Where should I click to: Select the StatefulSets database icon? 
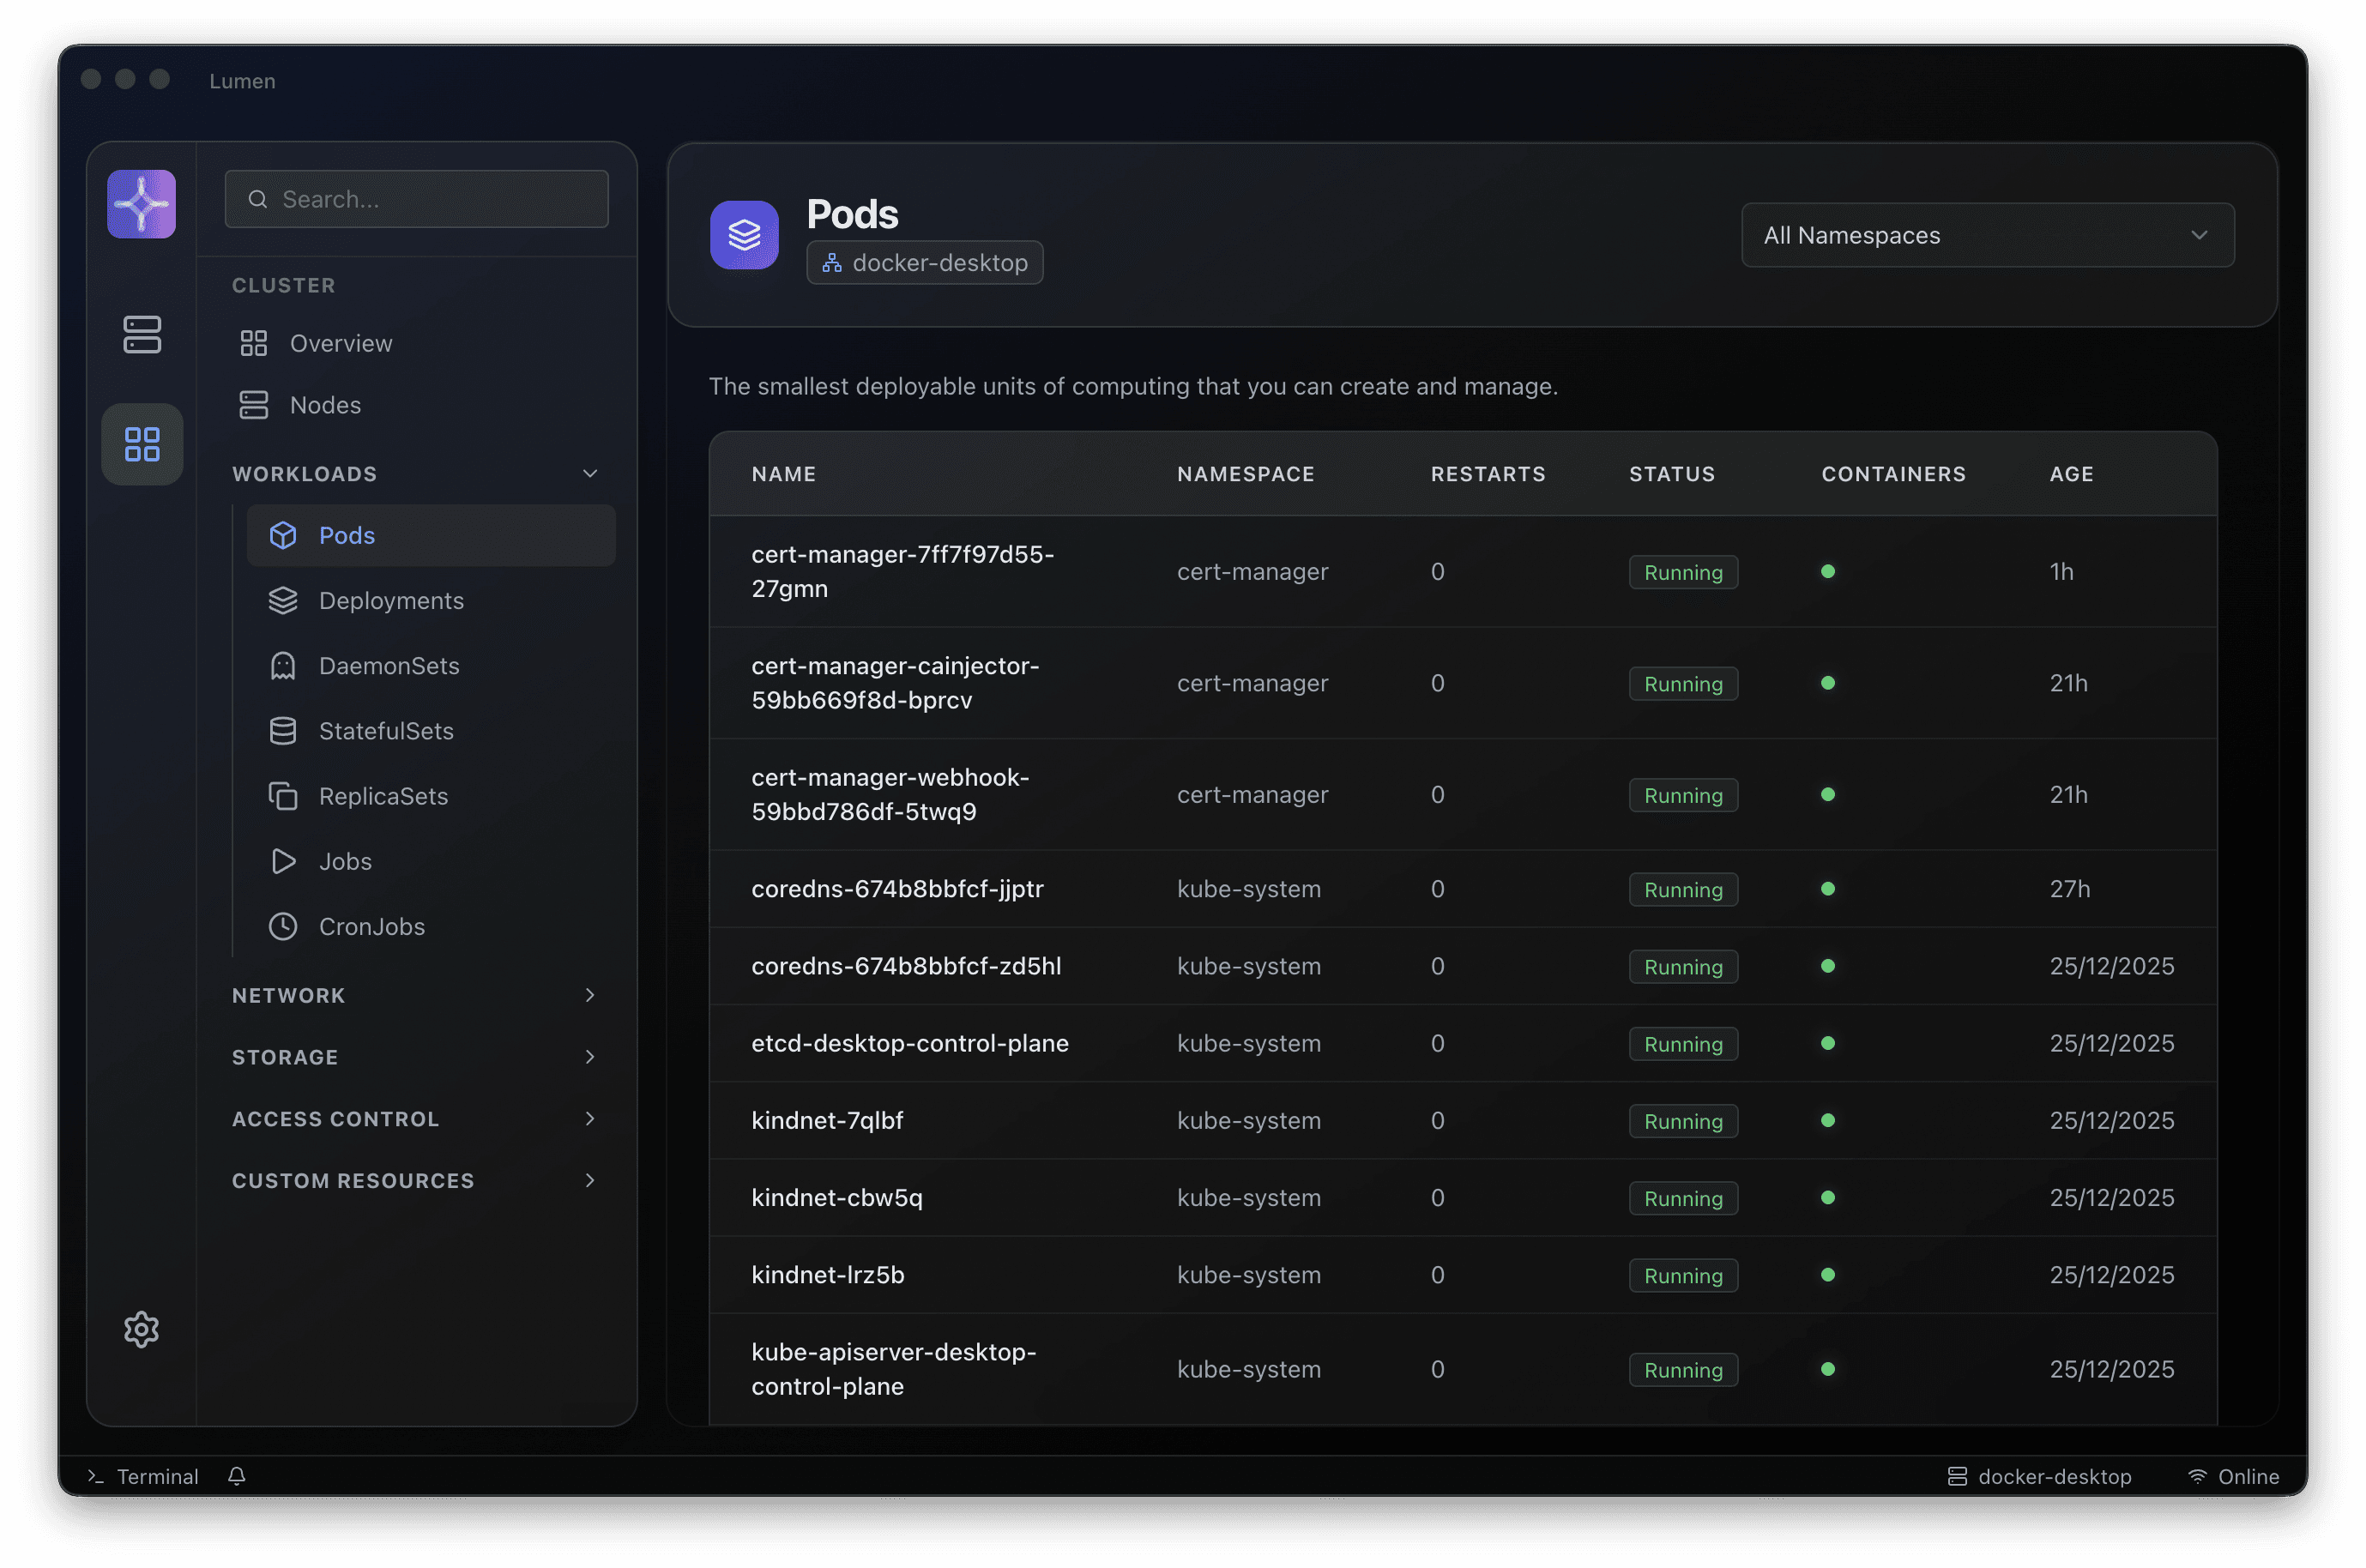[x=284, y=730]
